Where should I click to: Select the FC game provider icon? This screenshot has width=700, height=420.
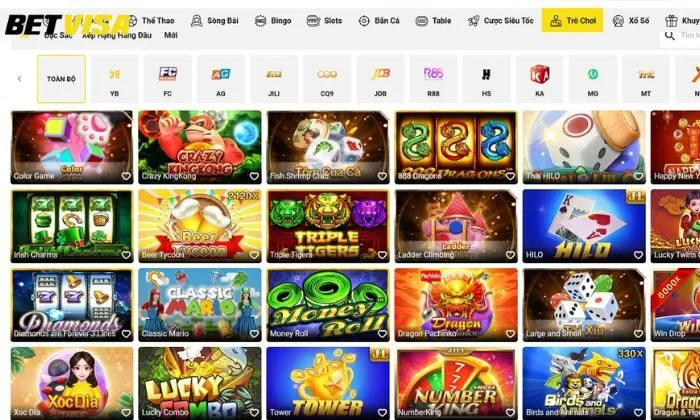[x=167, y=79]
